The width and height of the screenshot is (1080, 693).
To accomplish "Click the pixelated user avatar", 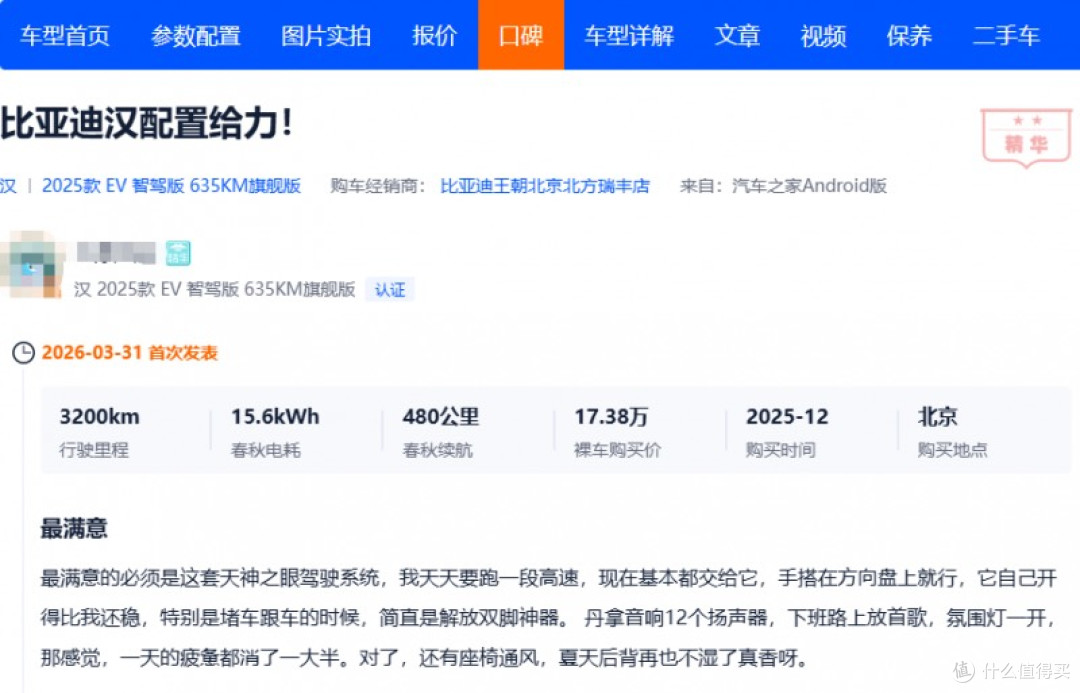I will click(32, 265).
